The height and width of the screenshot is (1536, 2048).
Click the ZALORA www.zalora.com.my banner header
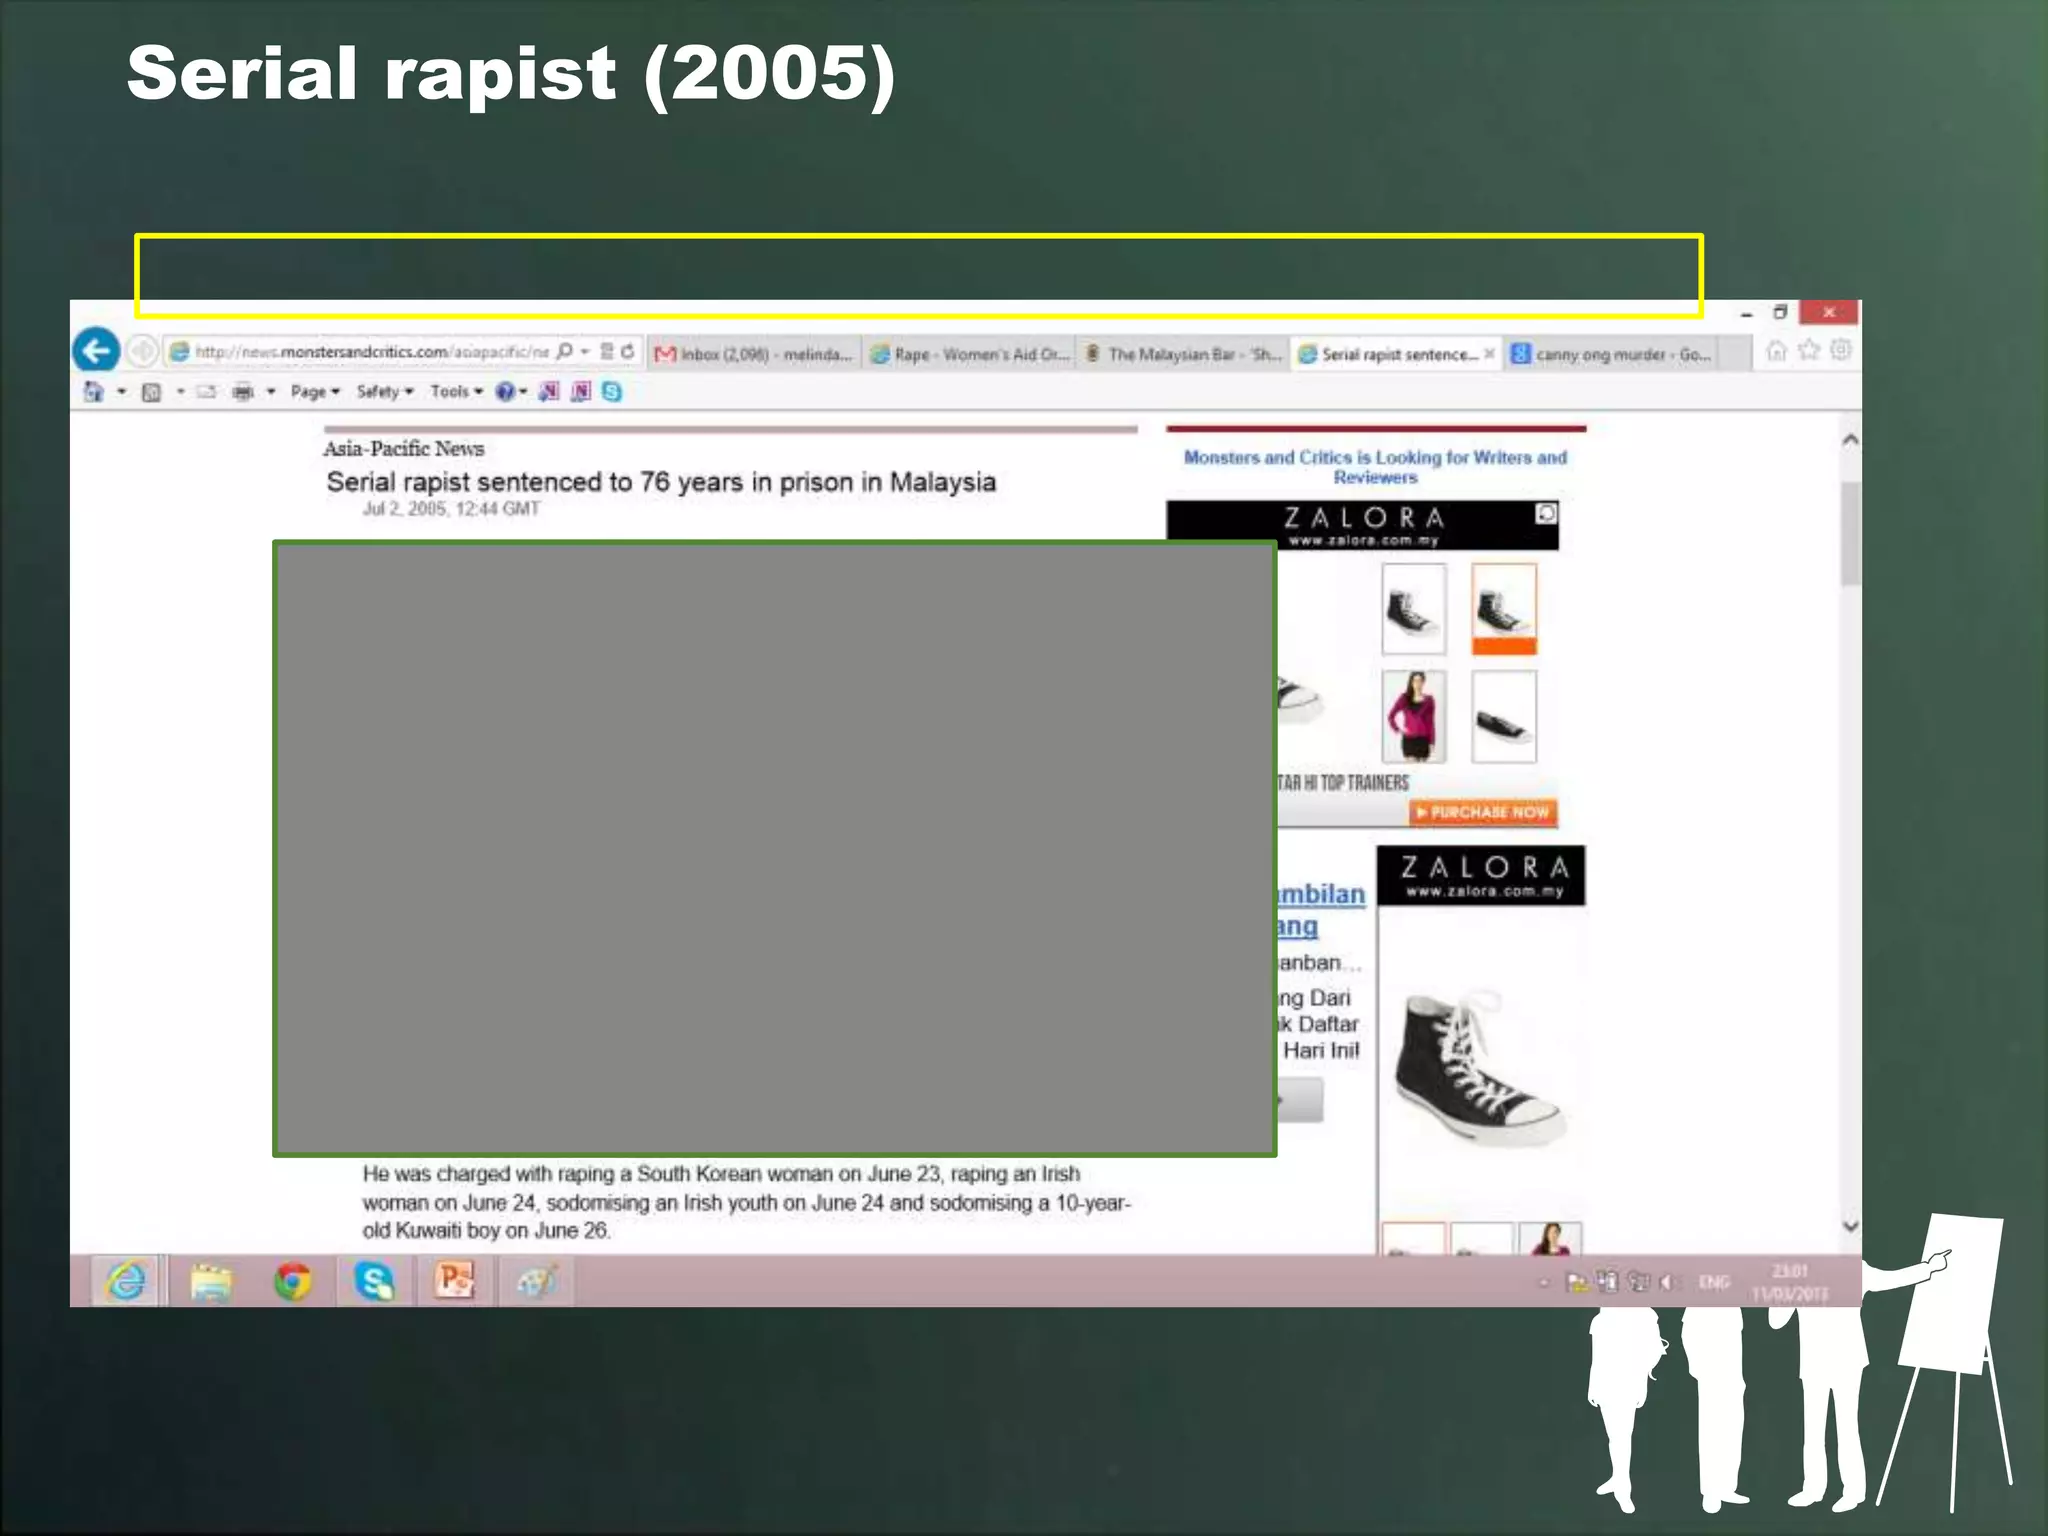[1363, 526]
